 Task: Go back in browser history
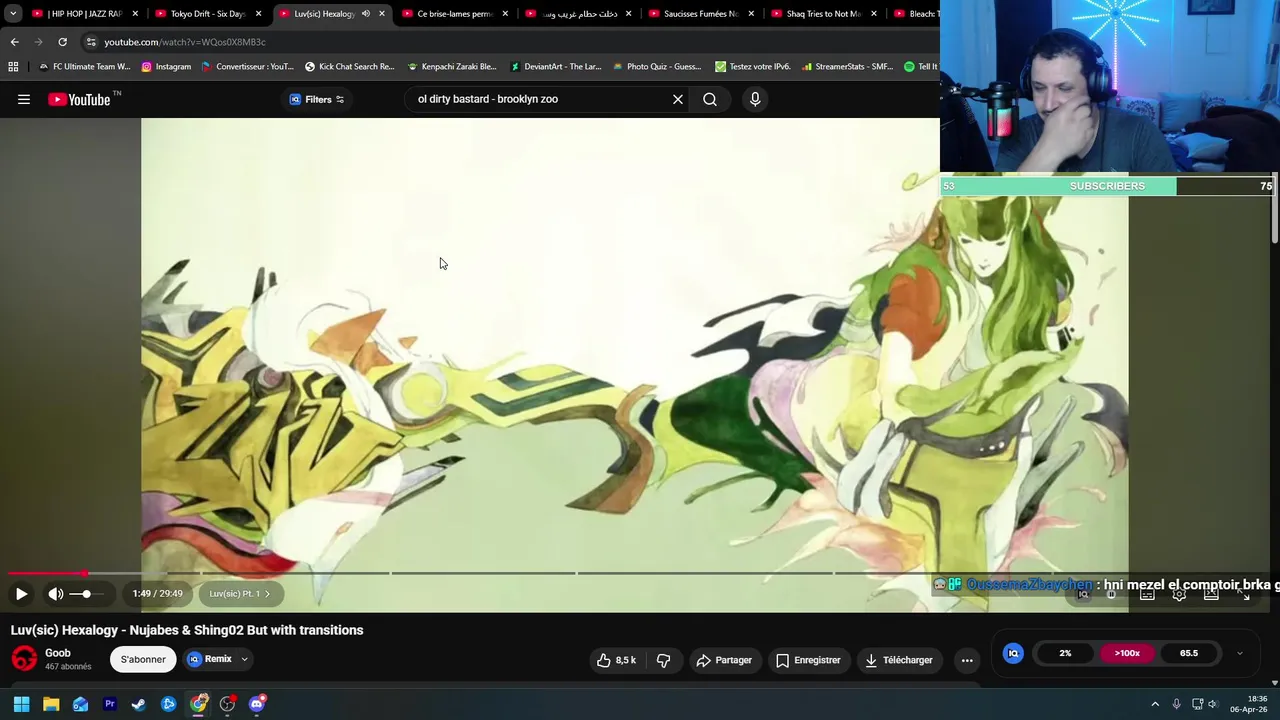point(14,42)
